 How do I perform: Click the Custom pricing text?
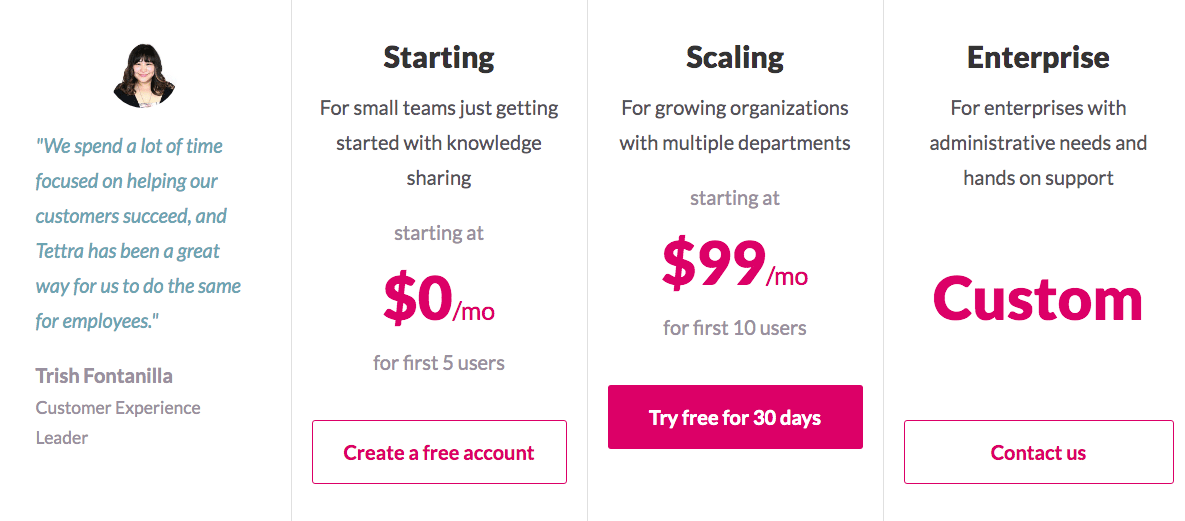coord(1038,299)
